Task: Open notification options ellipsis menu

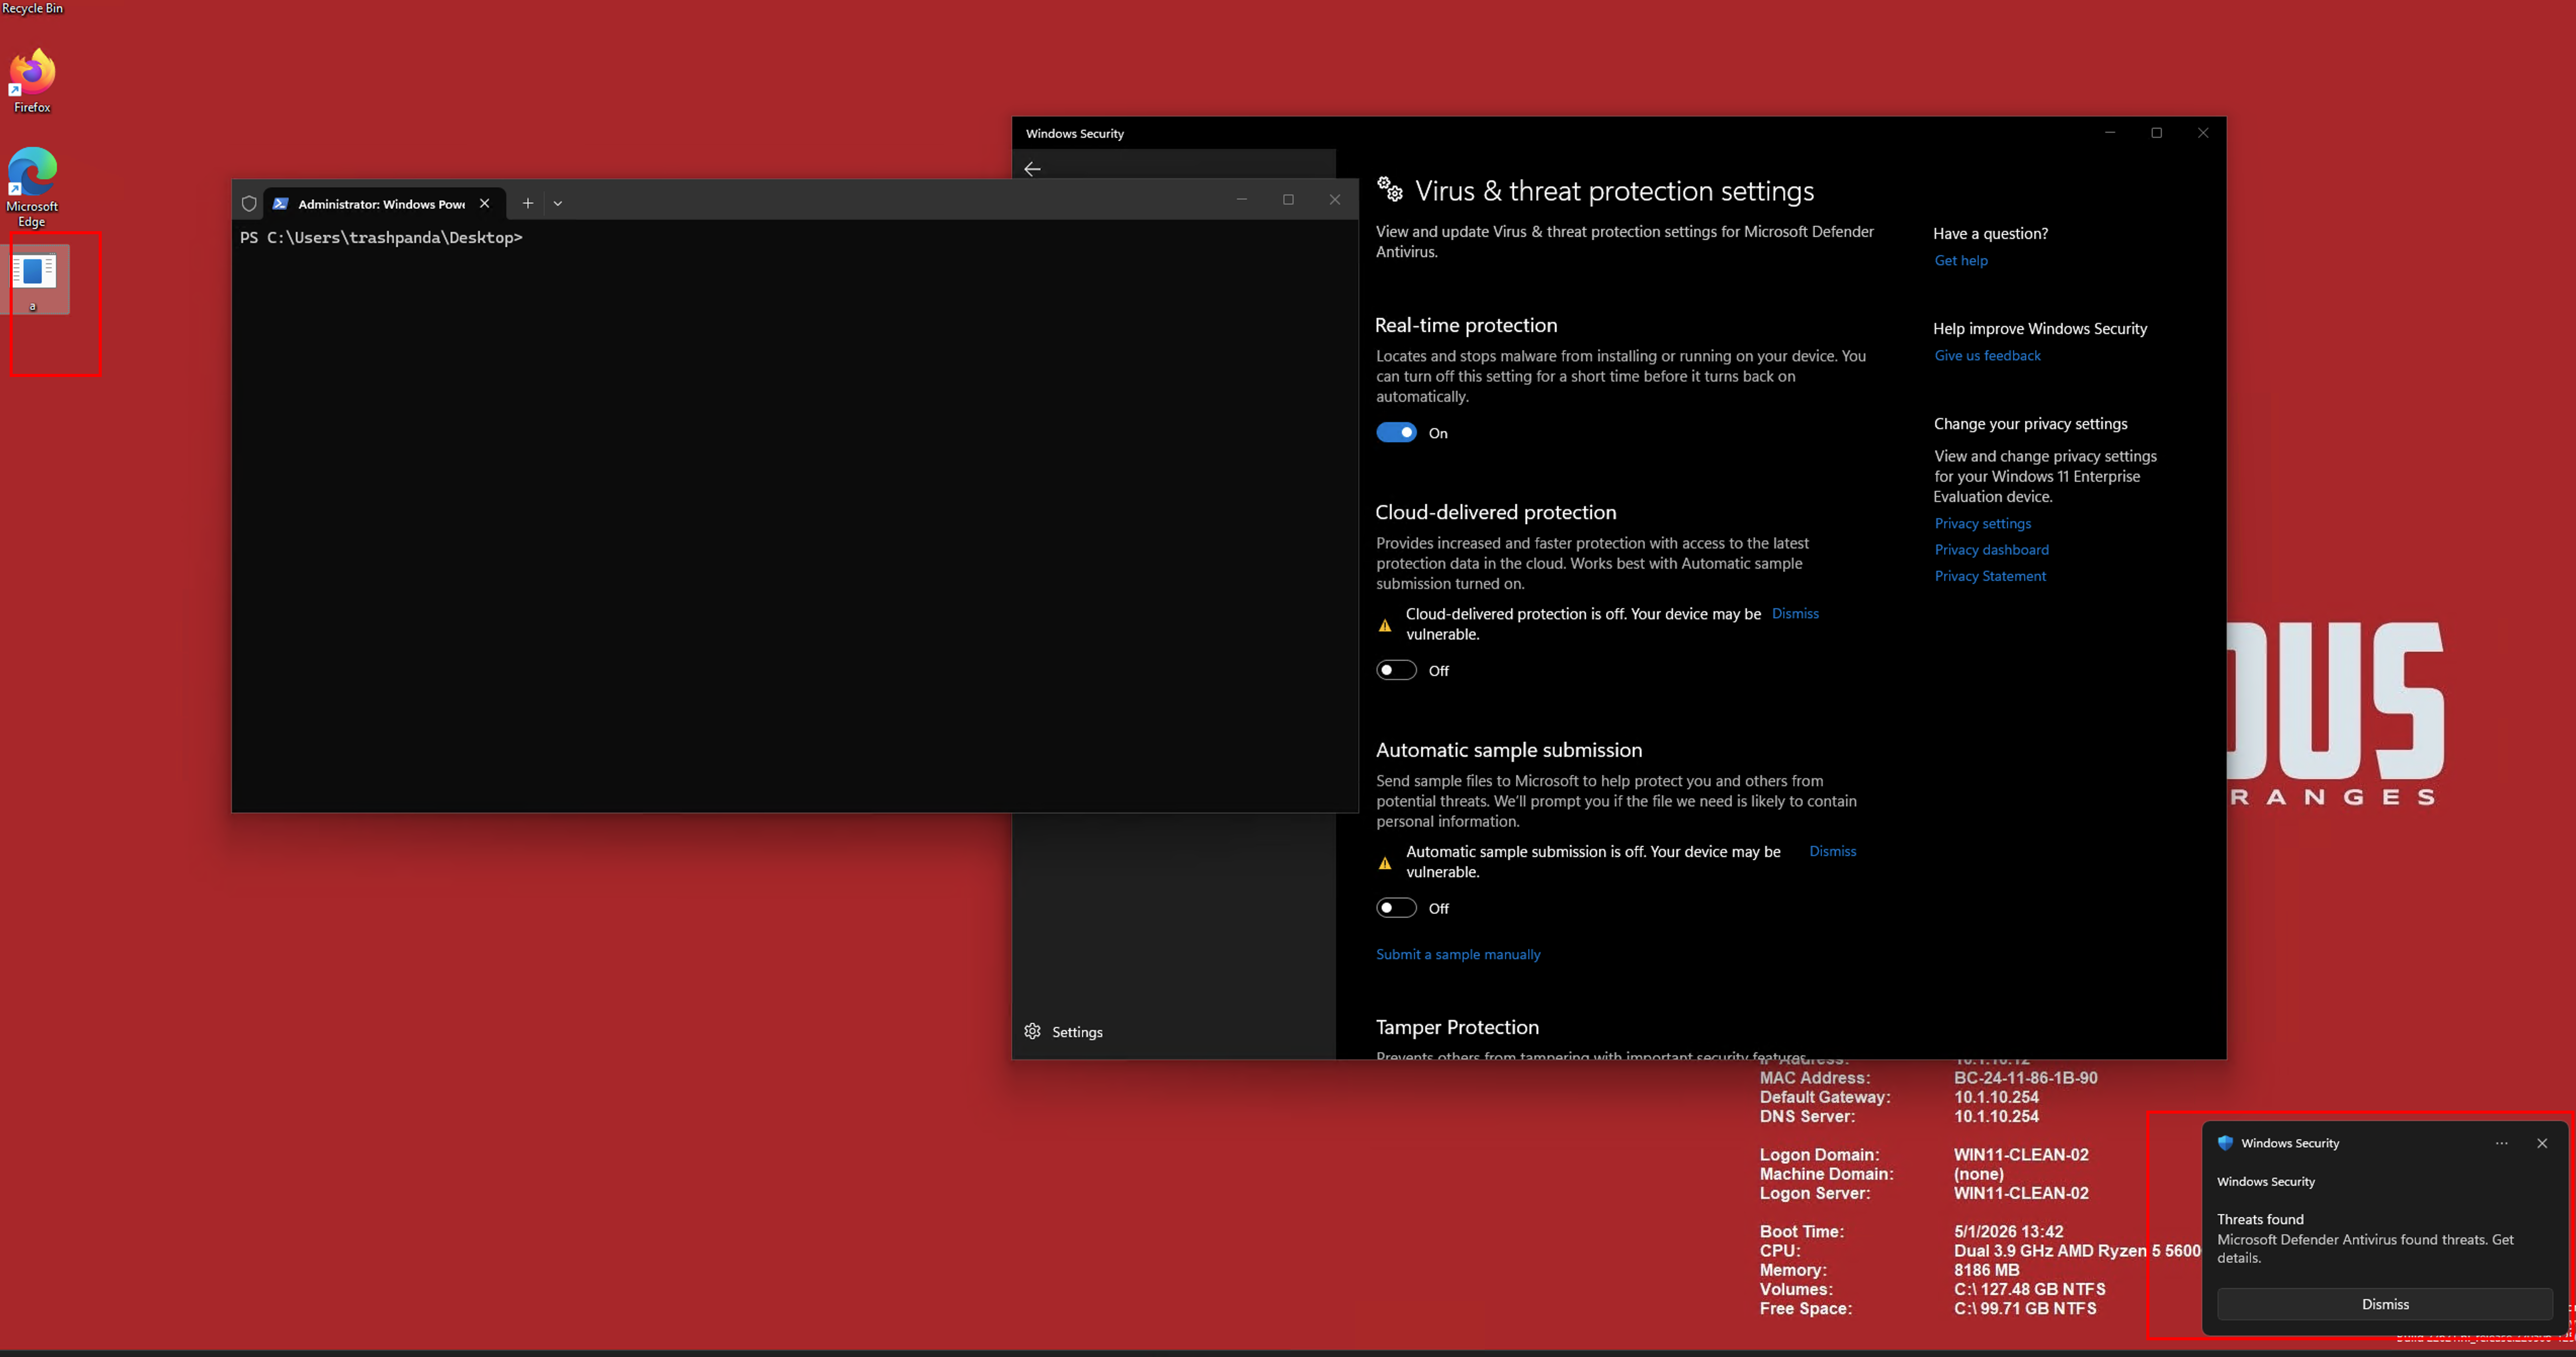Action: coord(2501,1143)
